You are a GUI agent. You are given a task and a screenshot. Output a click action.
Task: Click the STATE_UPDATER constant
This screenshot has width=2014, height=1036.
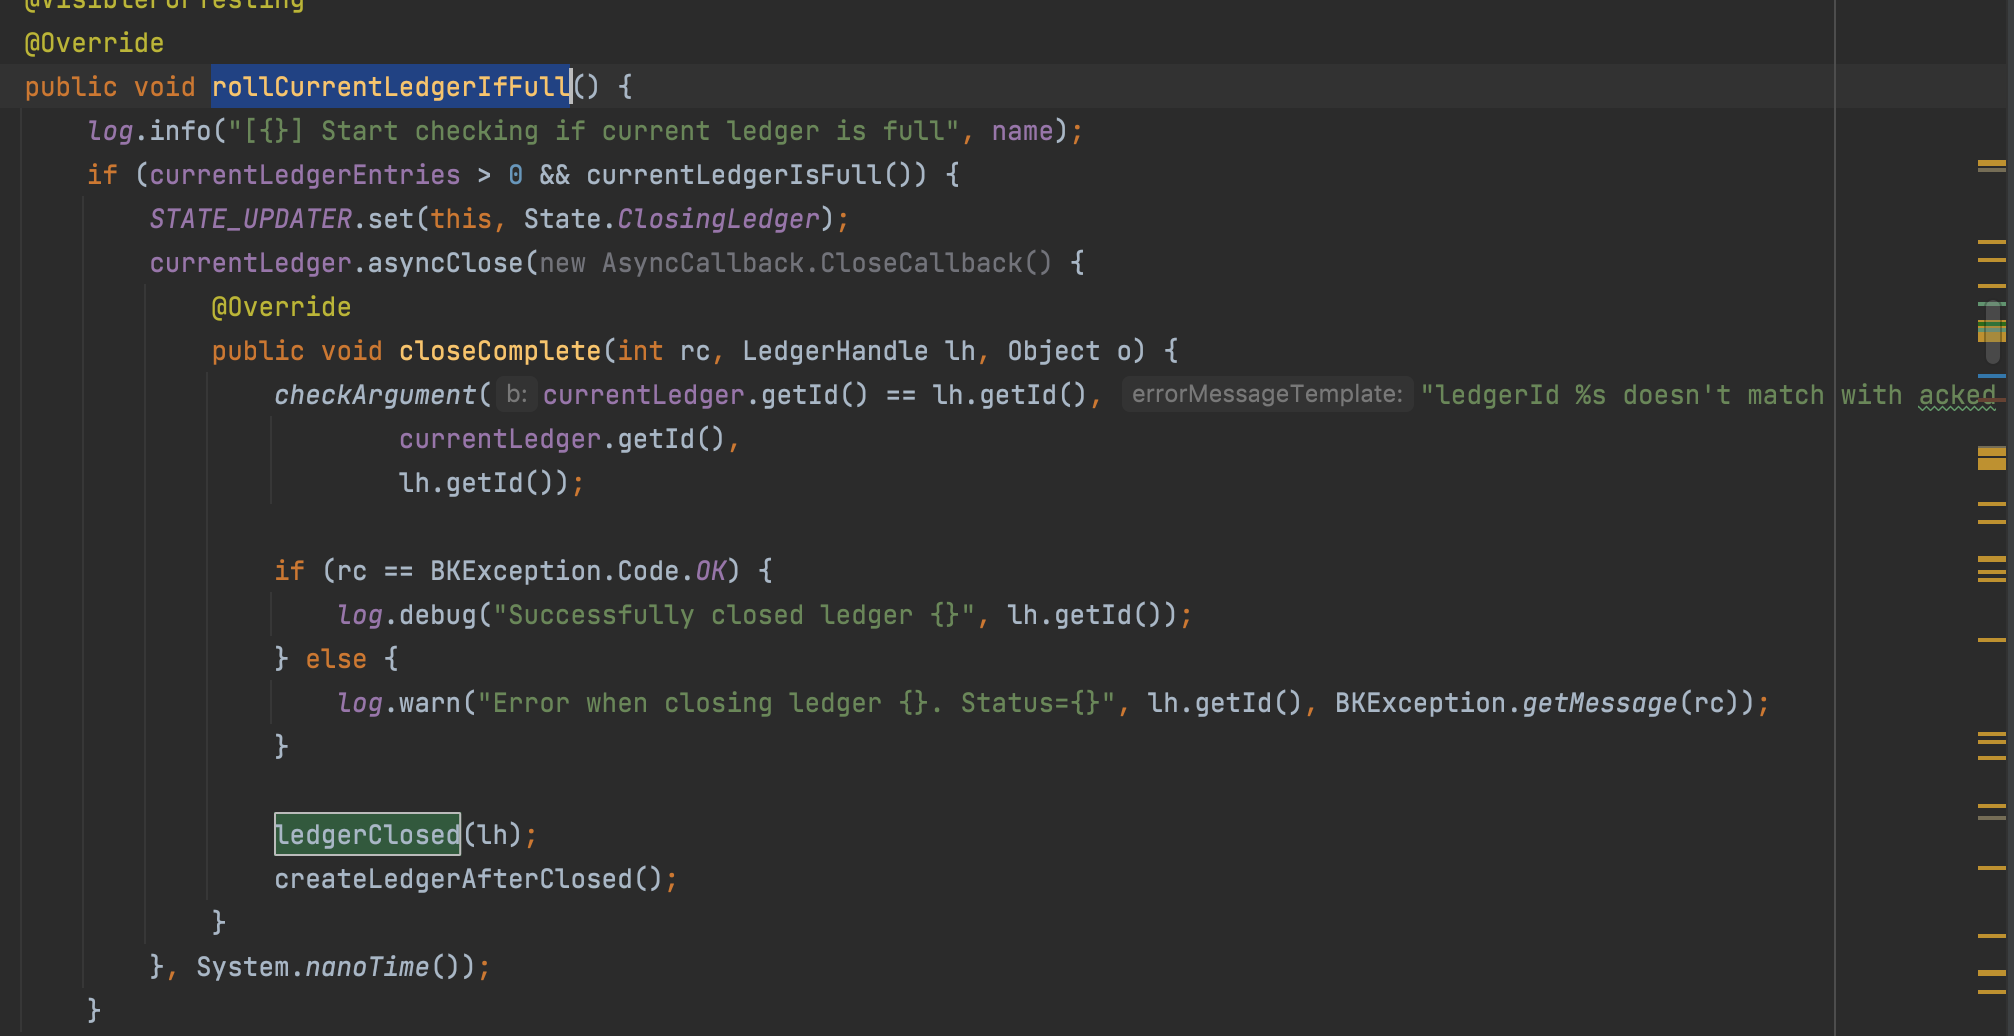coord(250,219)
